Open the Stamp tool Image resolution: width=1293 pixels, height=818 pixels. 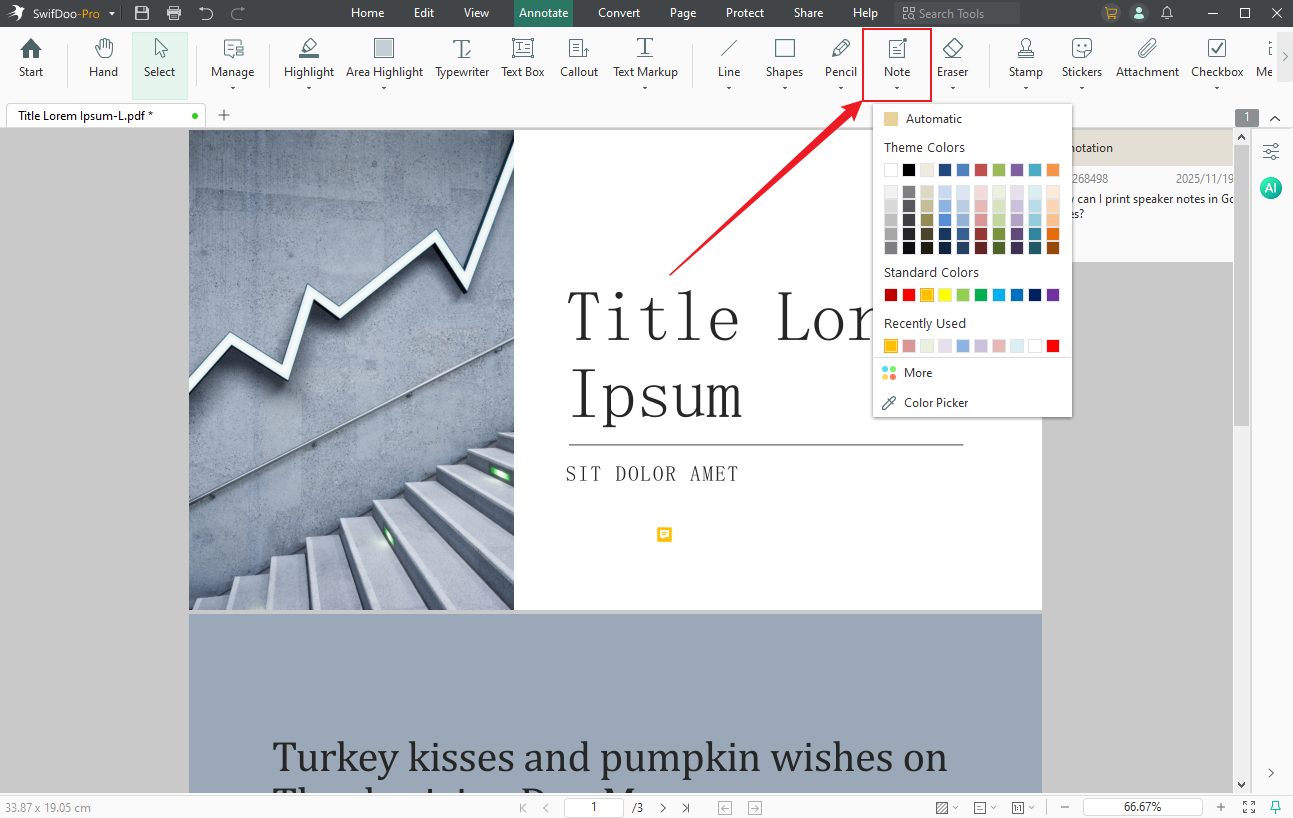point(1025,58)
